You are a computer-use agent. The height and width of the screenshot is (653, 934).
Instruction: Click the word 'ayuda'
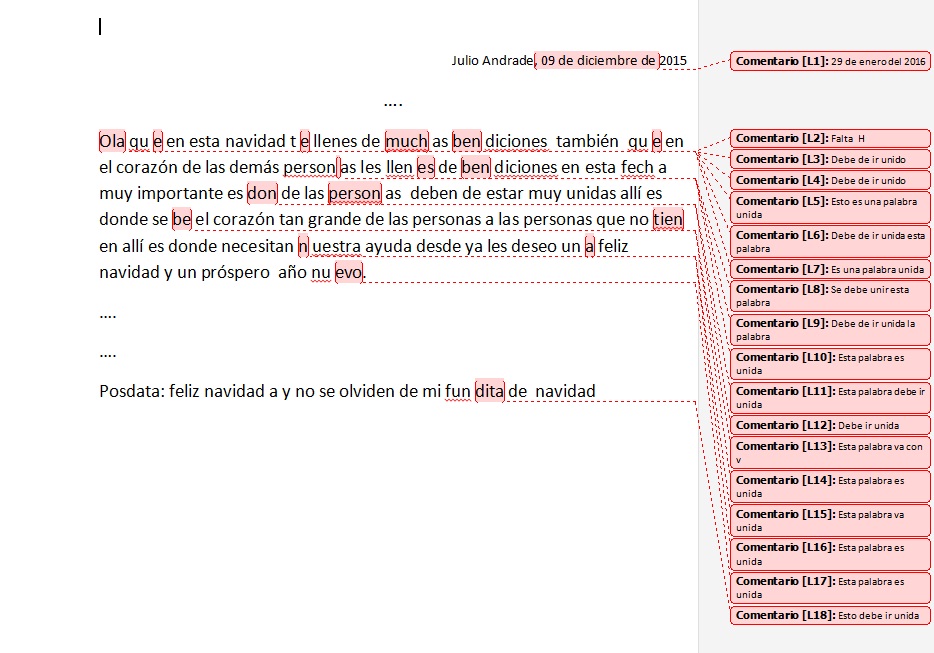[388, 246]
